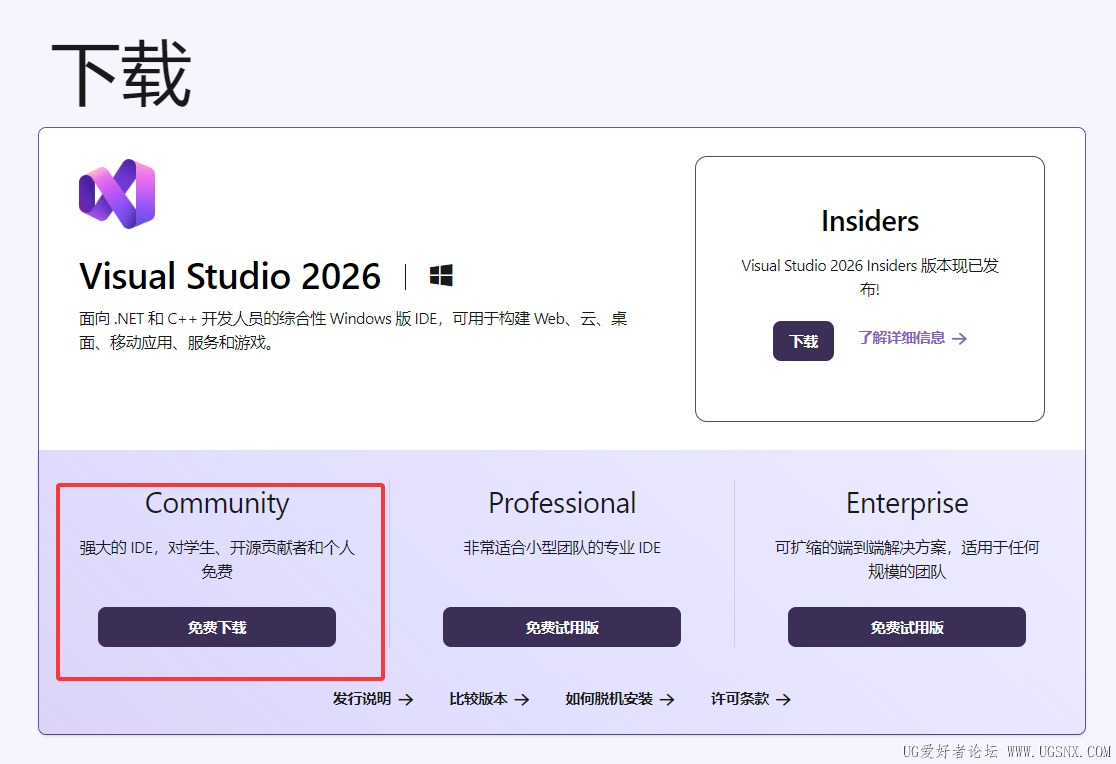This screenshot has height=764, width=1116.
Task: Click the Windows platform logo icon
Action: tap(441, 276)
